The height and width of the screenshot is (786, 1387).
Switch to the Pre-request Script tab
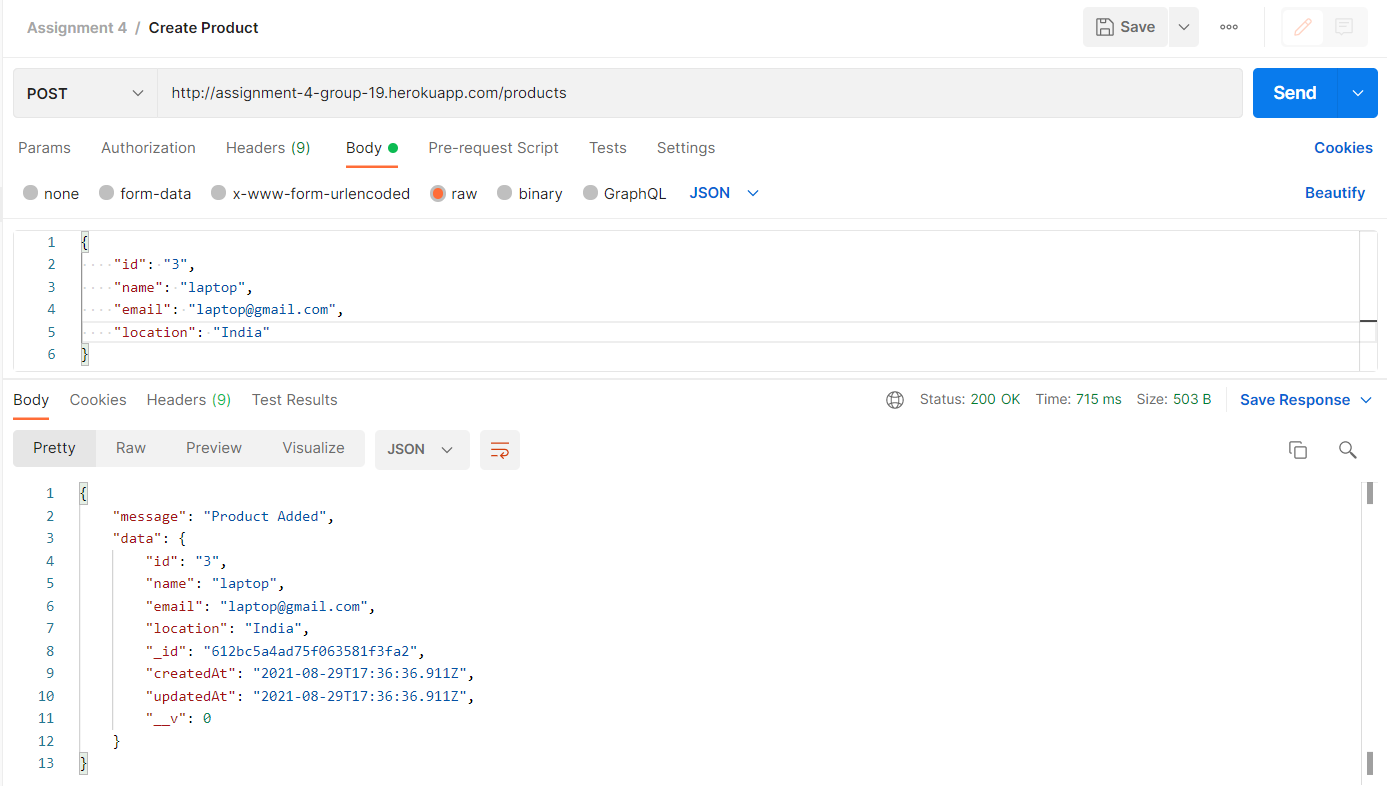(x=493, y=147)
